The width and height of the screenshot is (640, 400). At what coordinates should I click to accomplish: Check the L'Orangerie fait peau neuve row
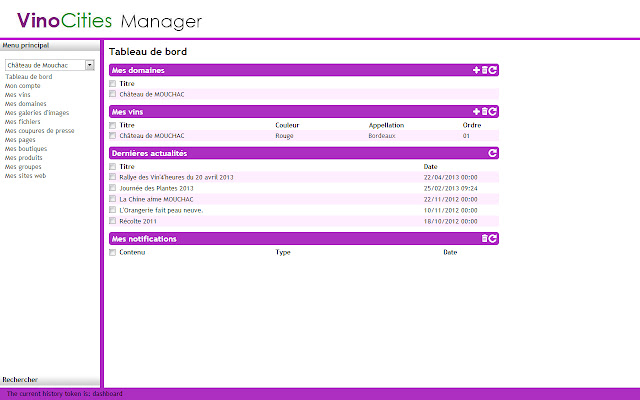(x=113, y=210)
